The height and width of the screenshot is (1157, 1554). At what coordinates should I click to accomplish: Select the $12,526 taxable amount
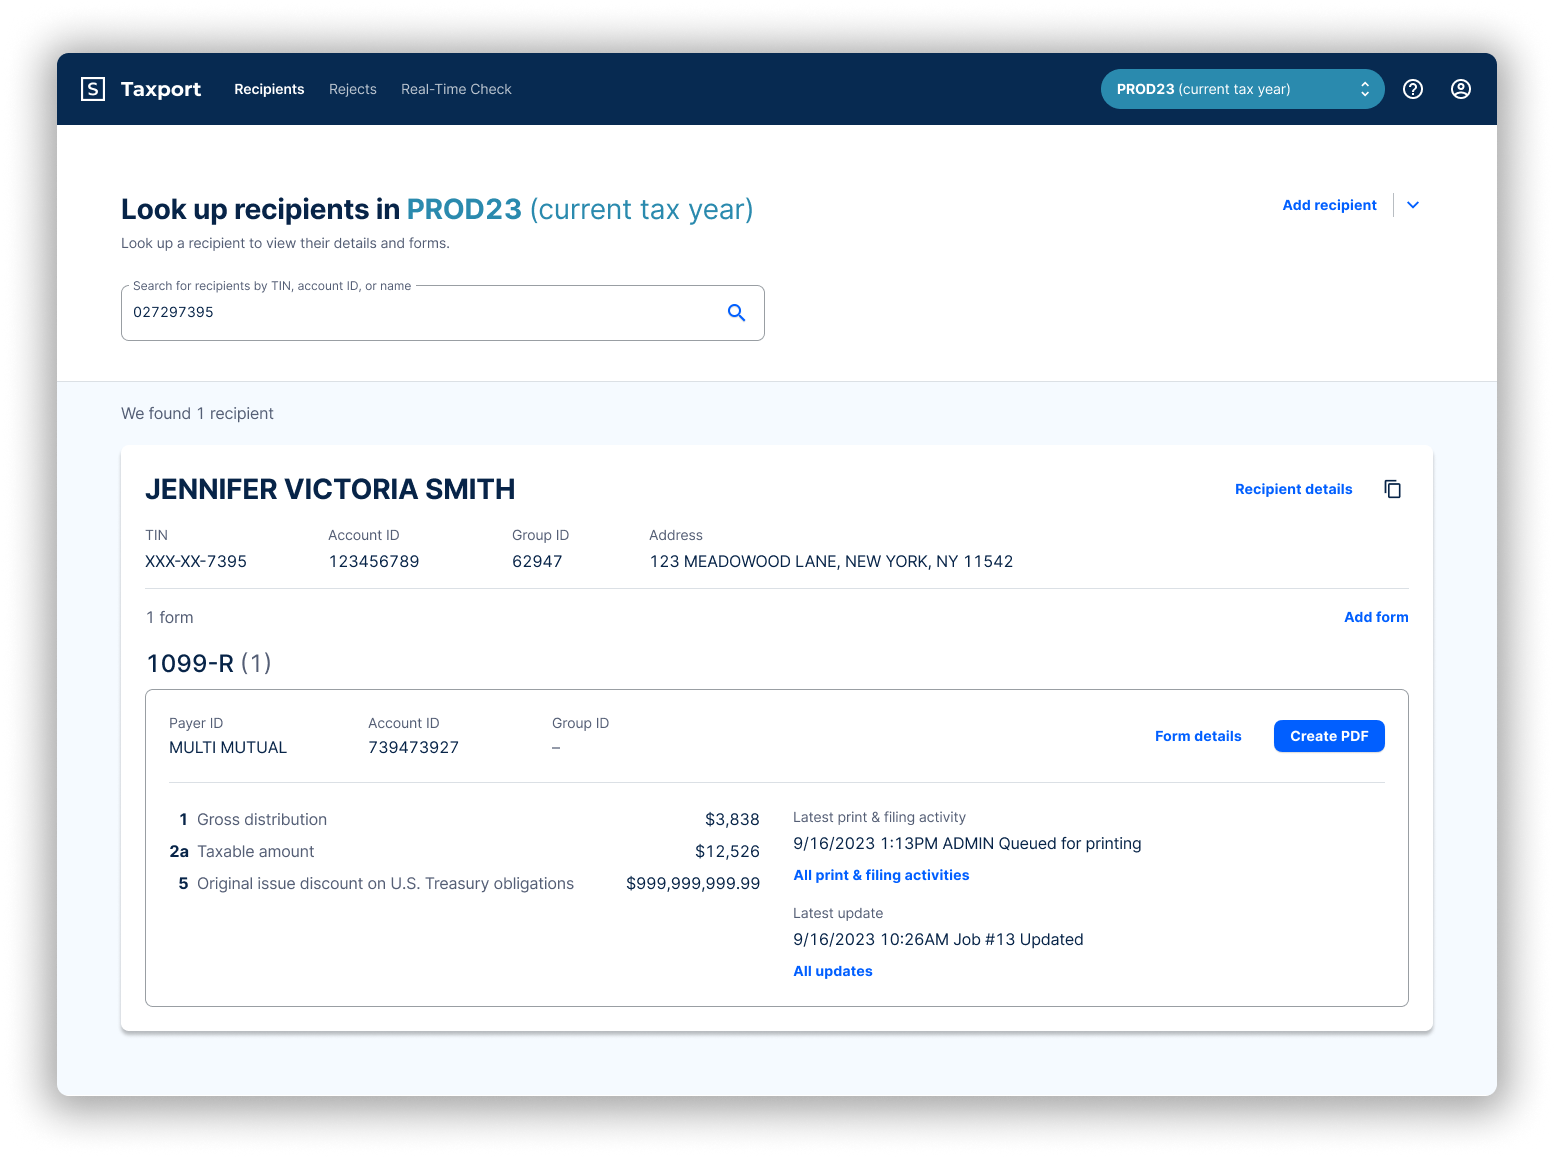pyautogui.click(x=727, y=851)
